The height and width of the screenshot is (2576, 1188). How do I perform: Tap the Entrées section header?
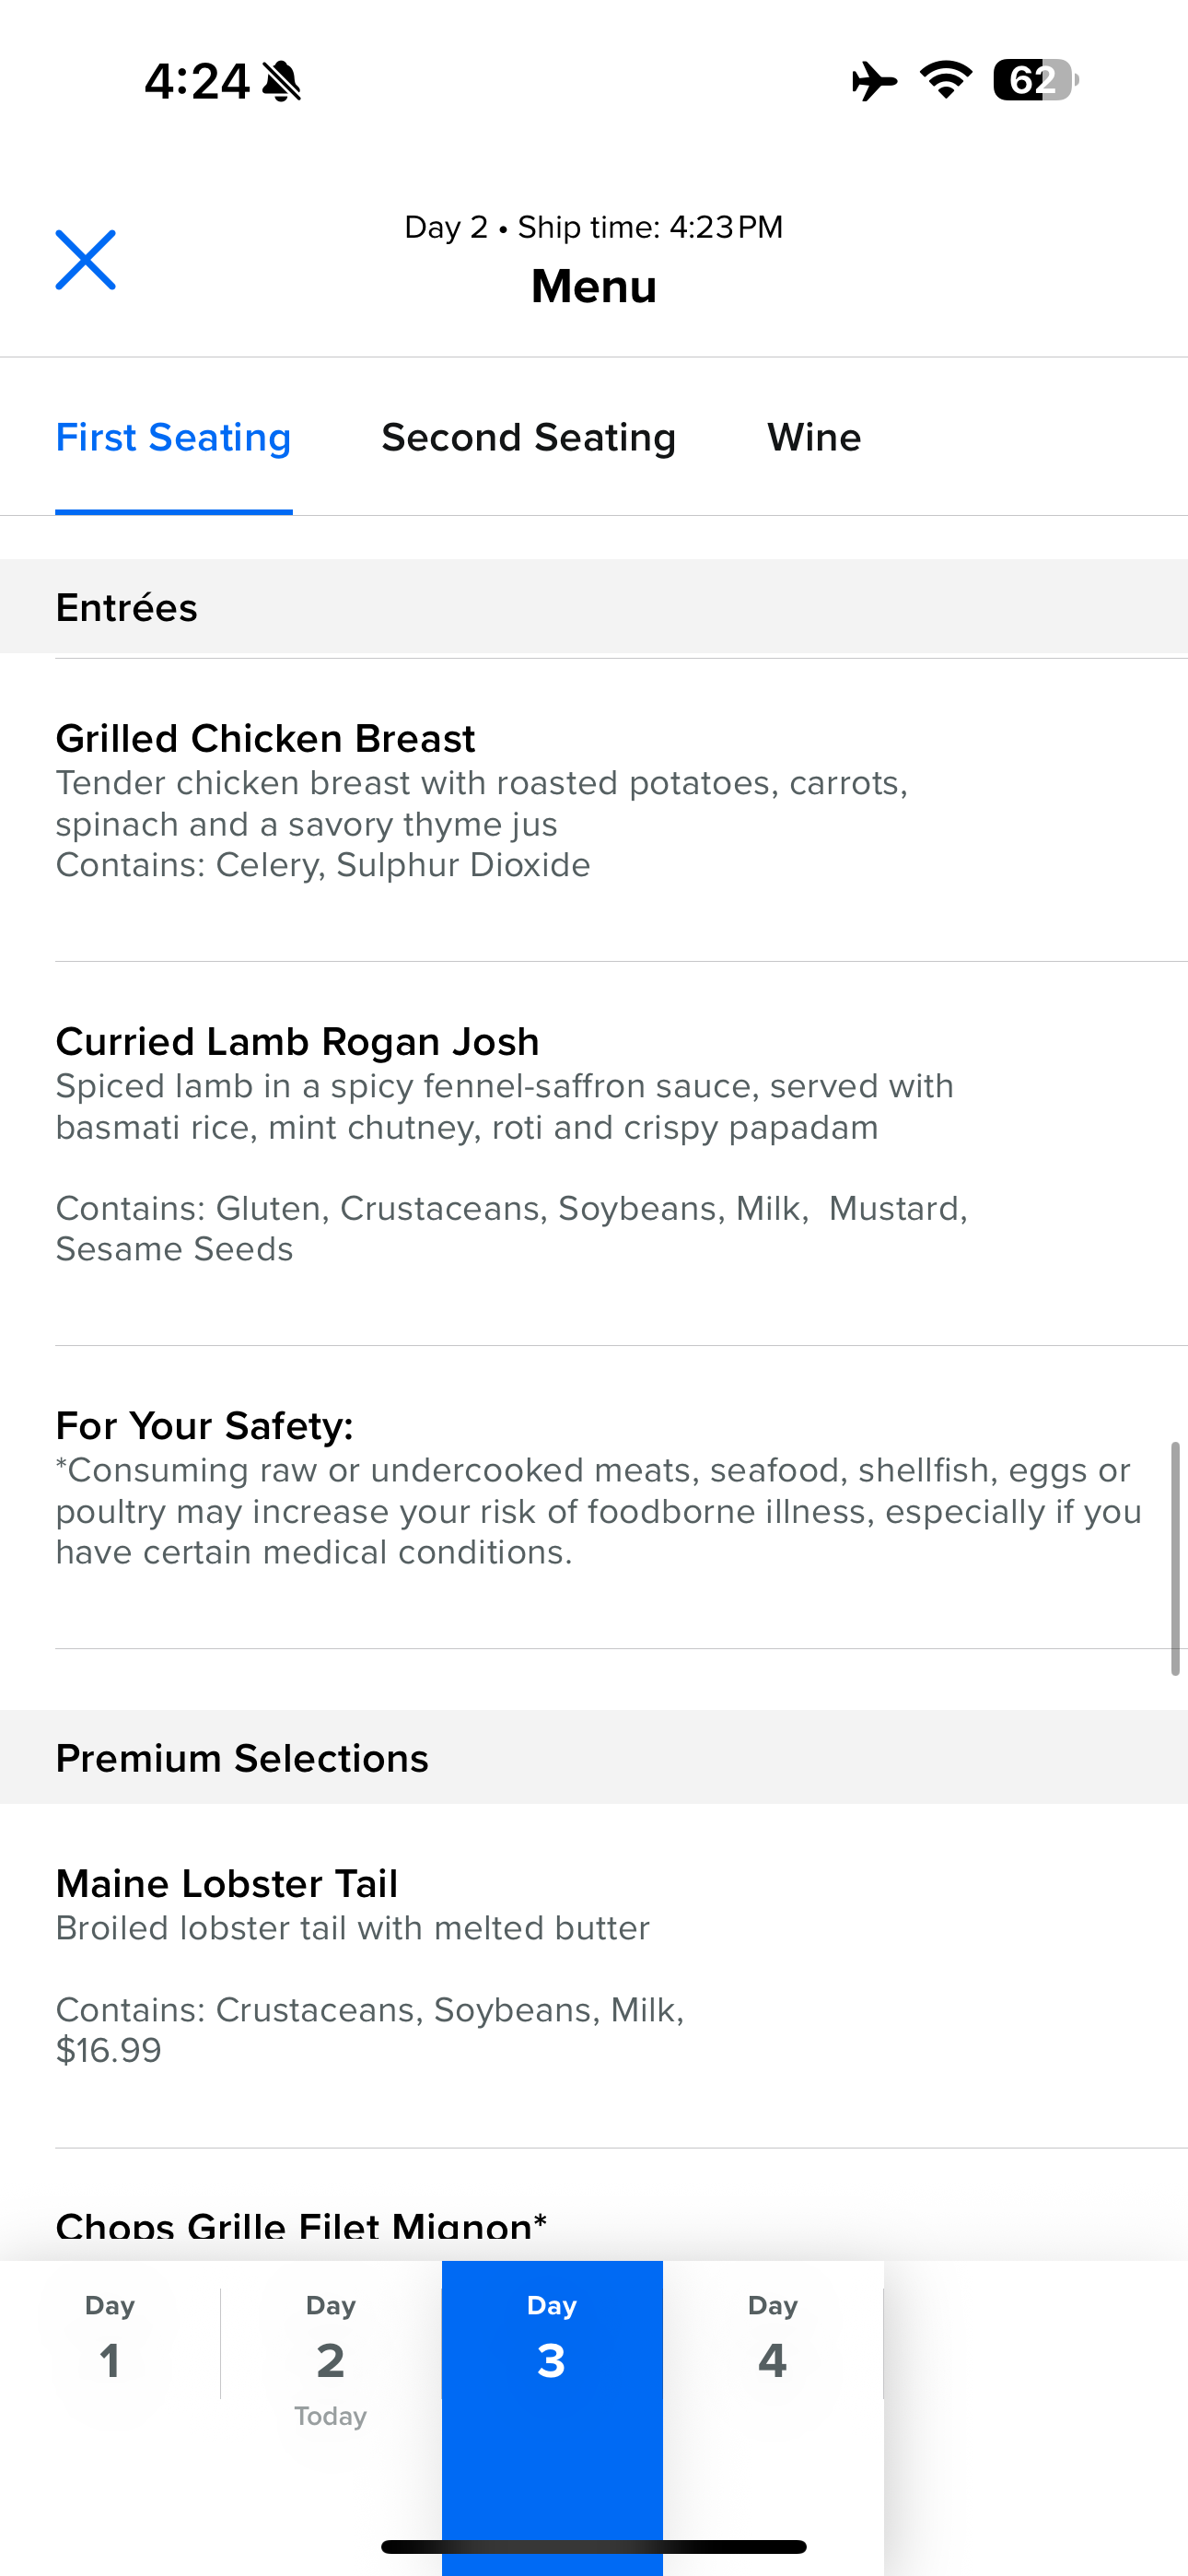pos(127,608)
